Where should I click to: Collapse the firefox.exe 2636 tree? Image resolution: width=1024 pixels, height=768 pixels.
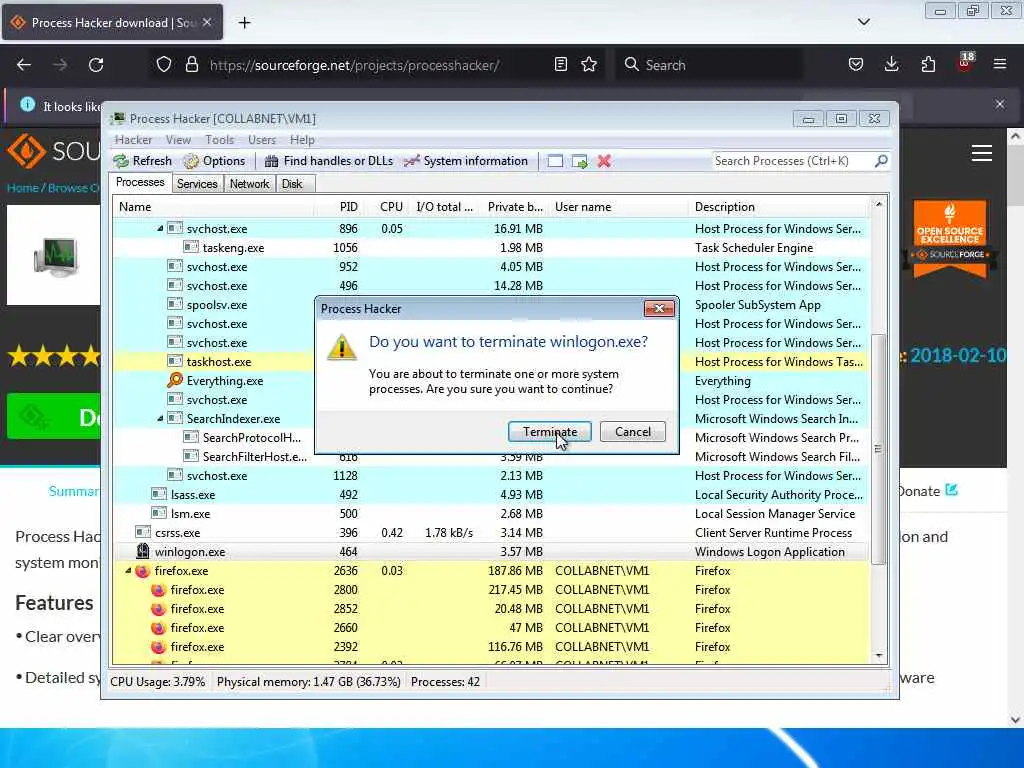tap(129, 571)
